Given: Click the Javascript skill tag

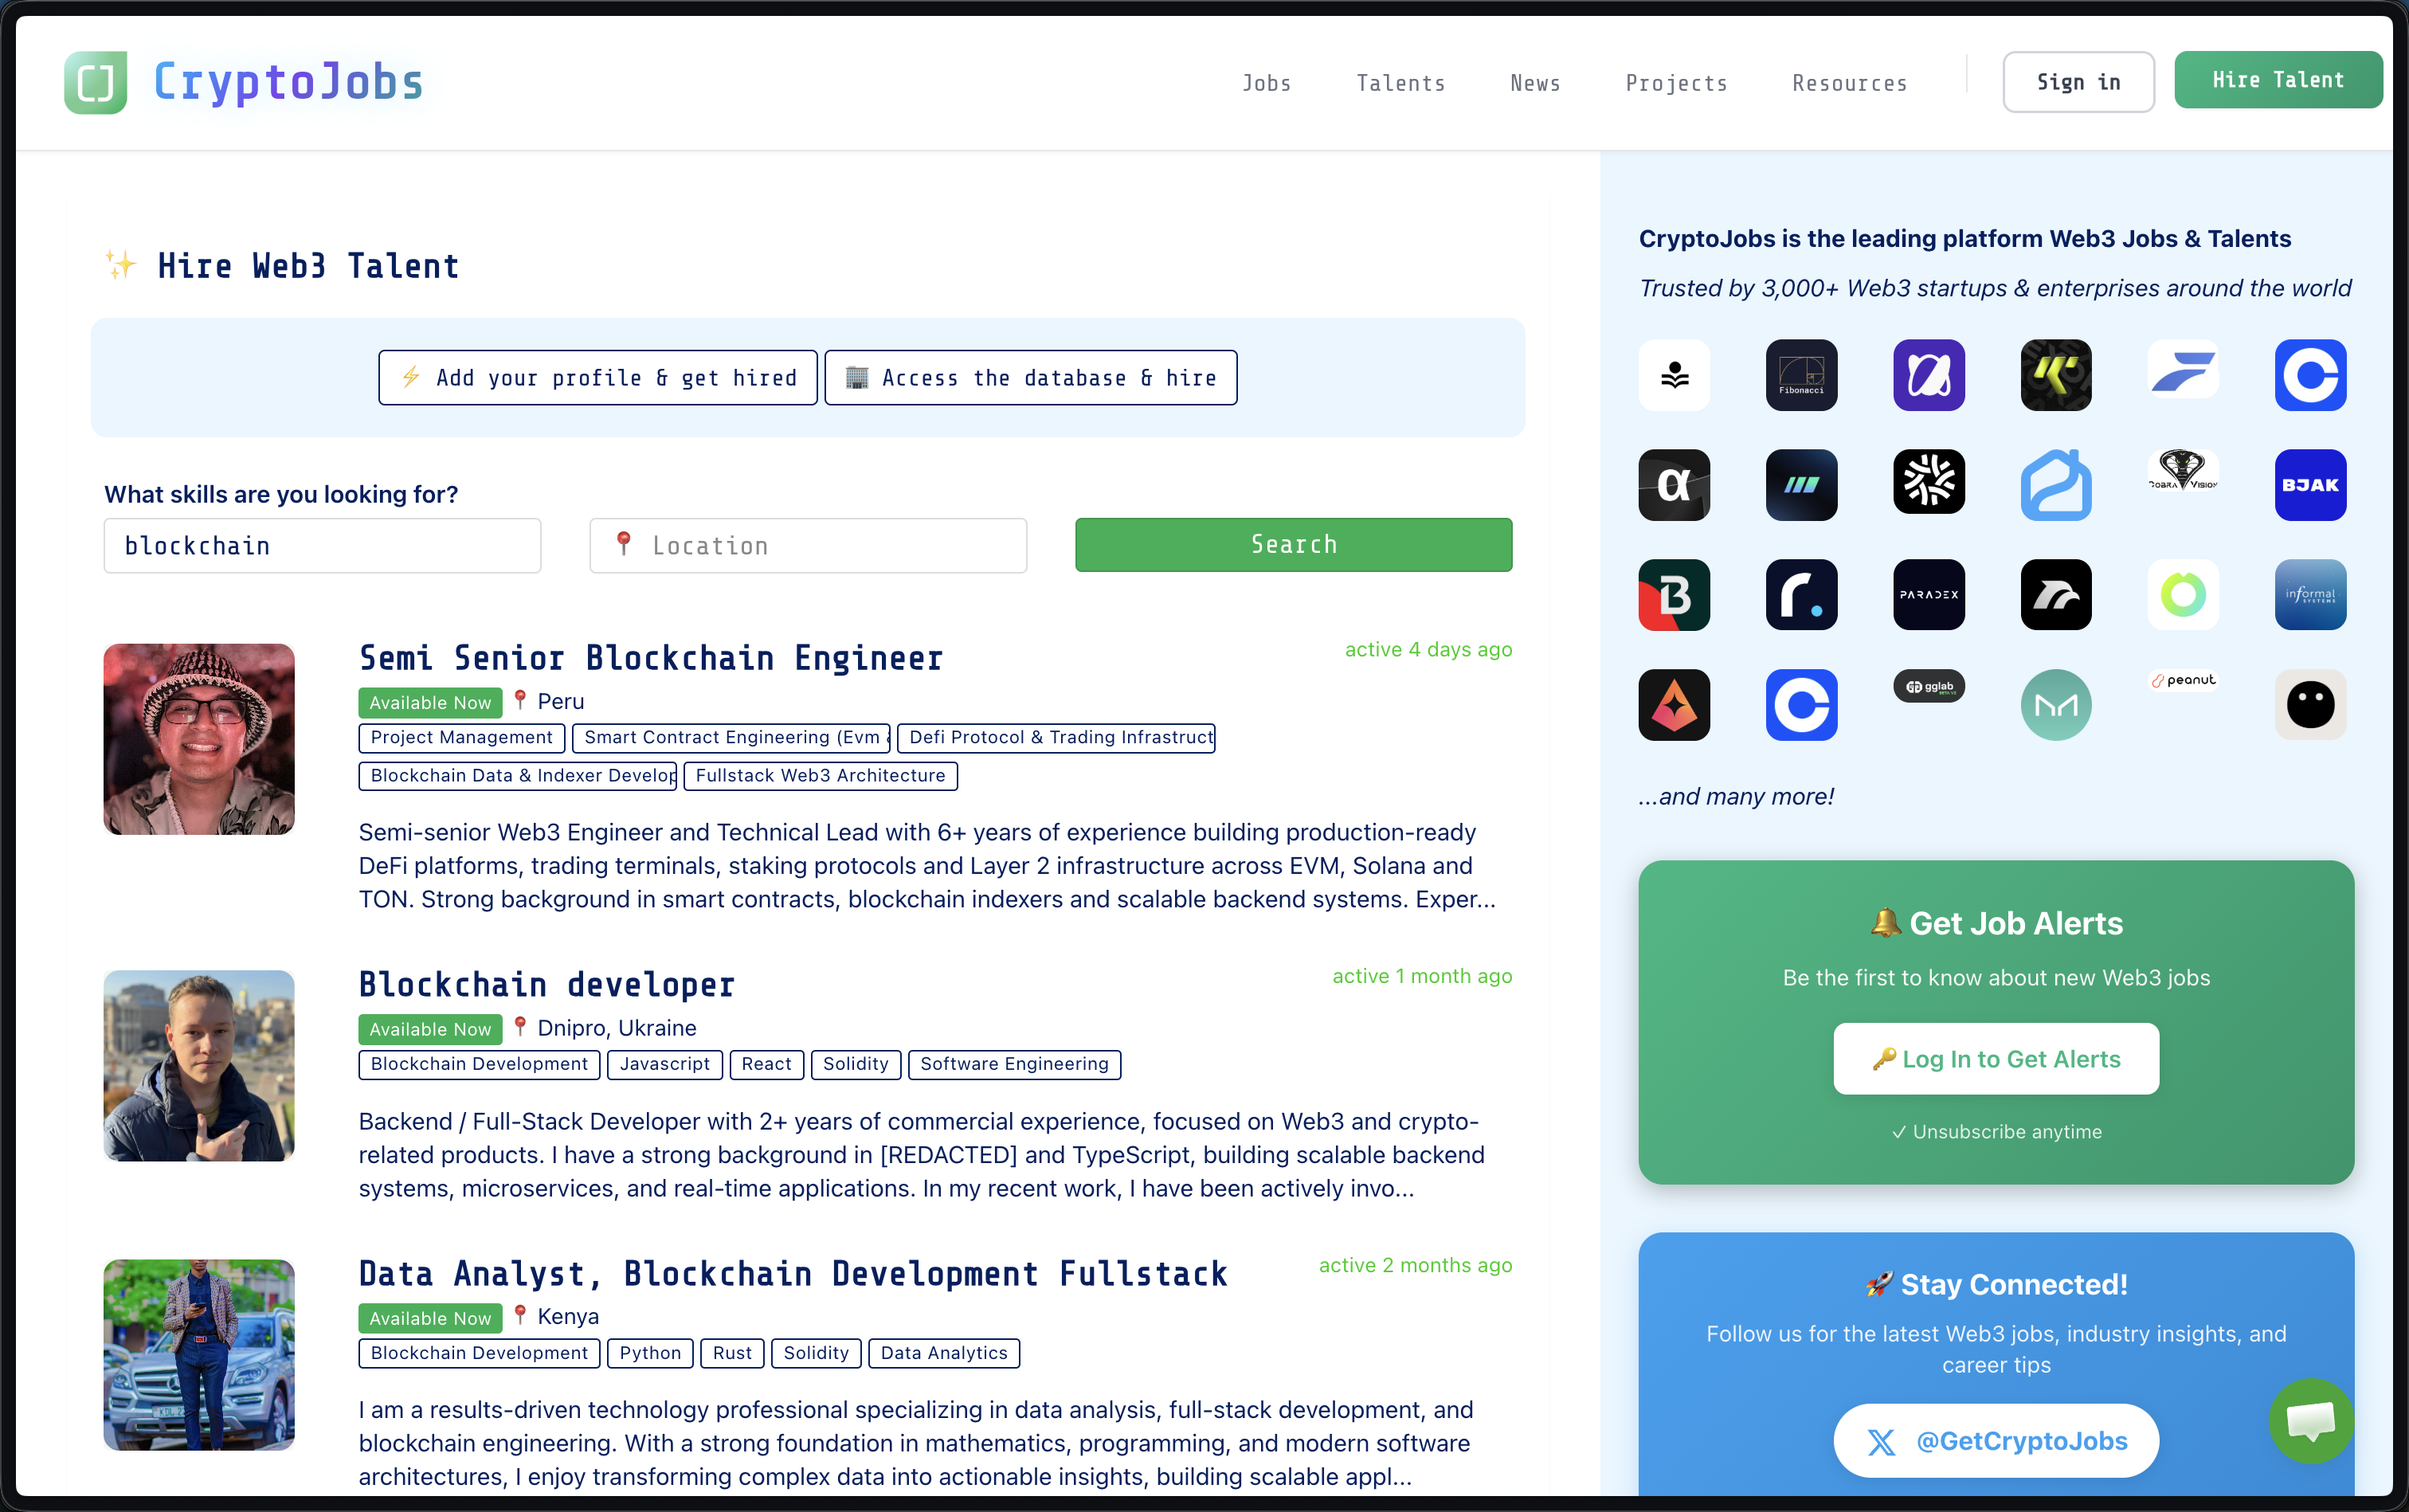Looking at the screenshot, I should 664,1065.
